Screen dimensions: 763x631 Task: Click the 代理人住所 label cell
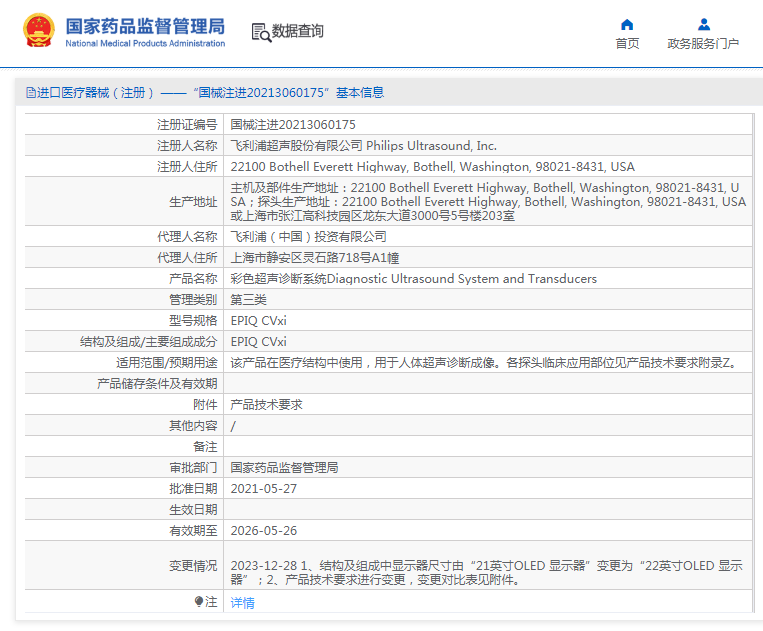point(124,258)
